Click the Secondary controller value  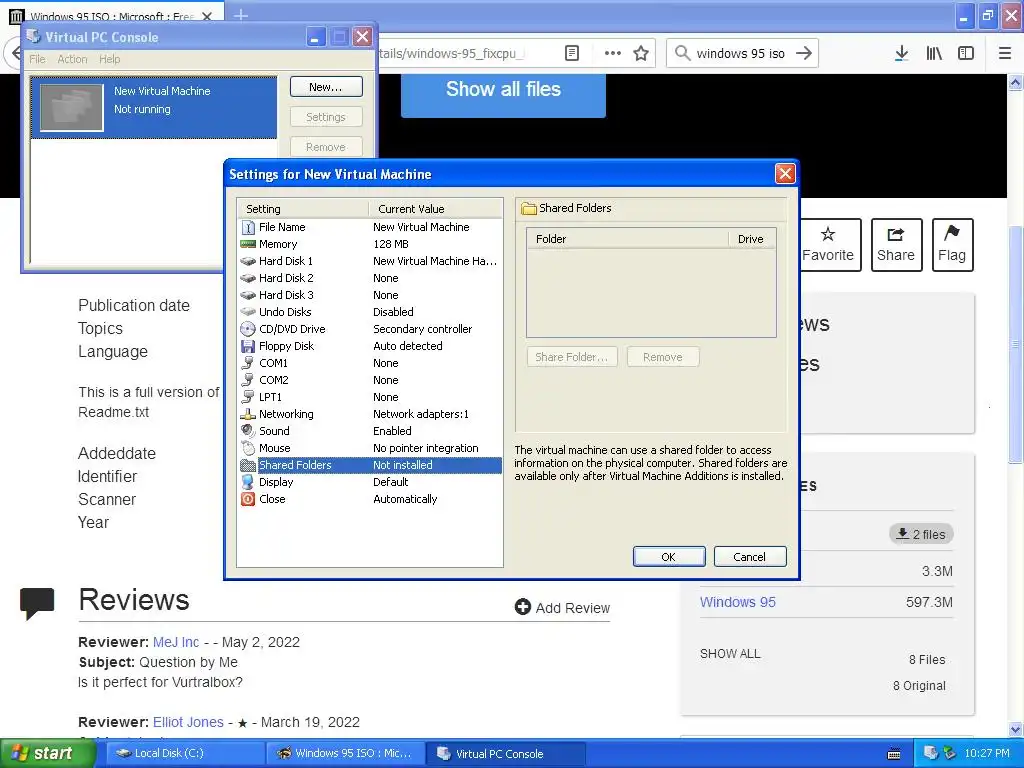pos(423,329)
